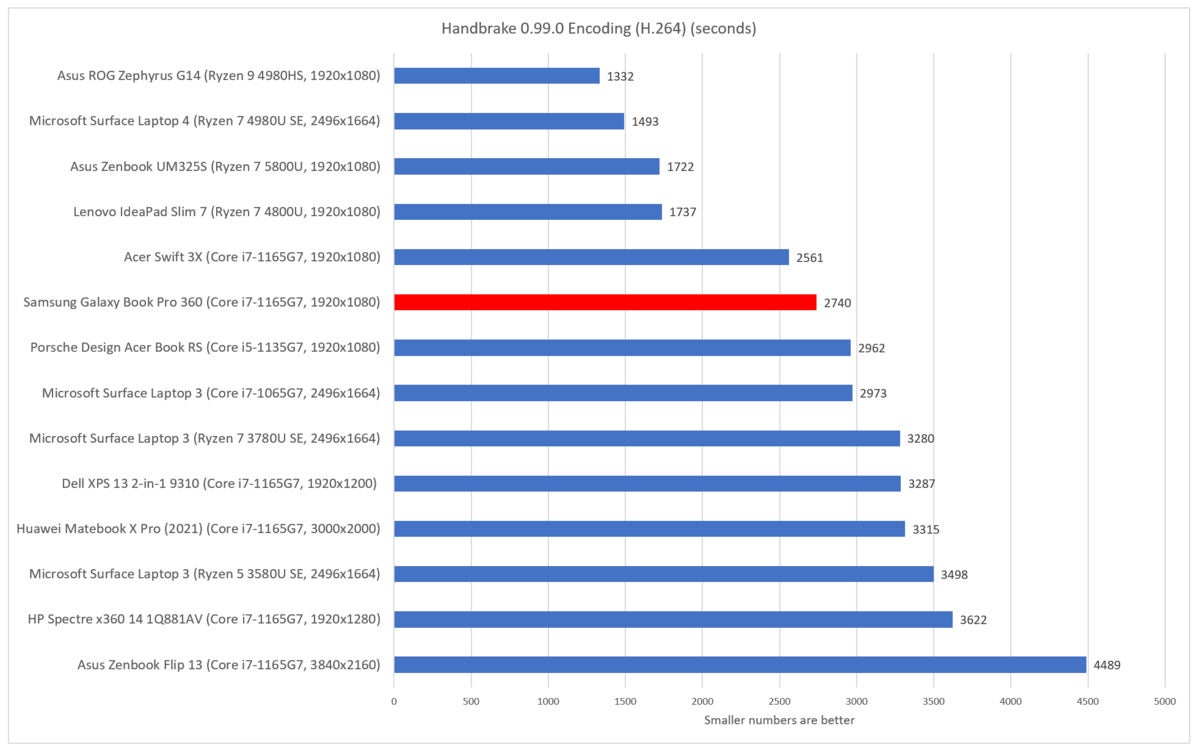Select the Lenovo IdeaPad Slim 7 bar

tap(528, 212)
